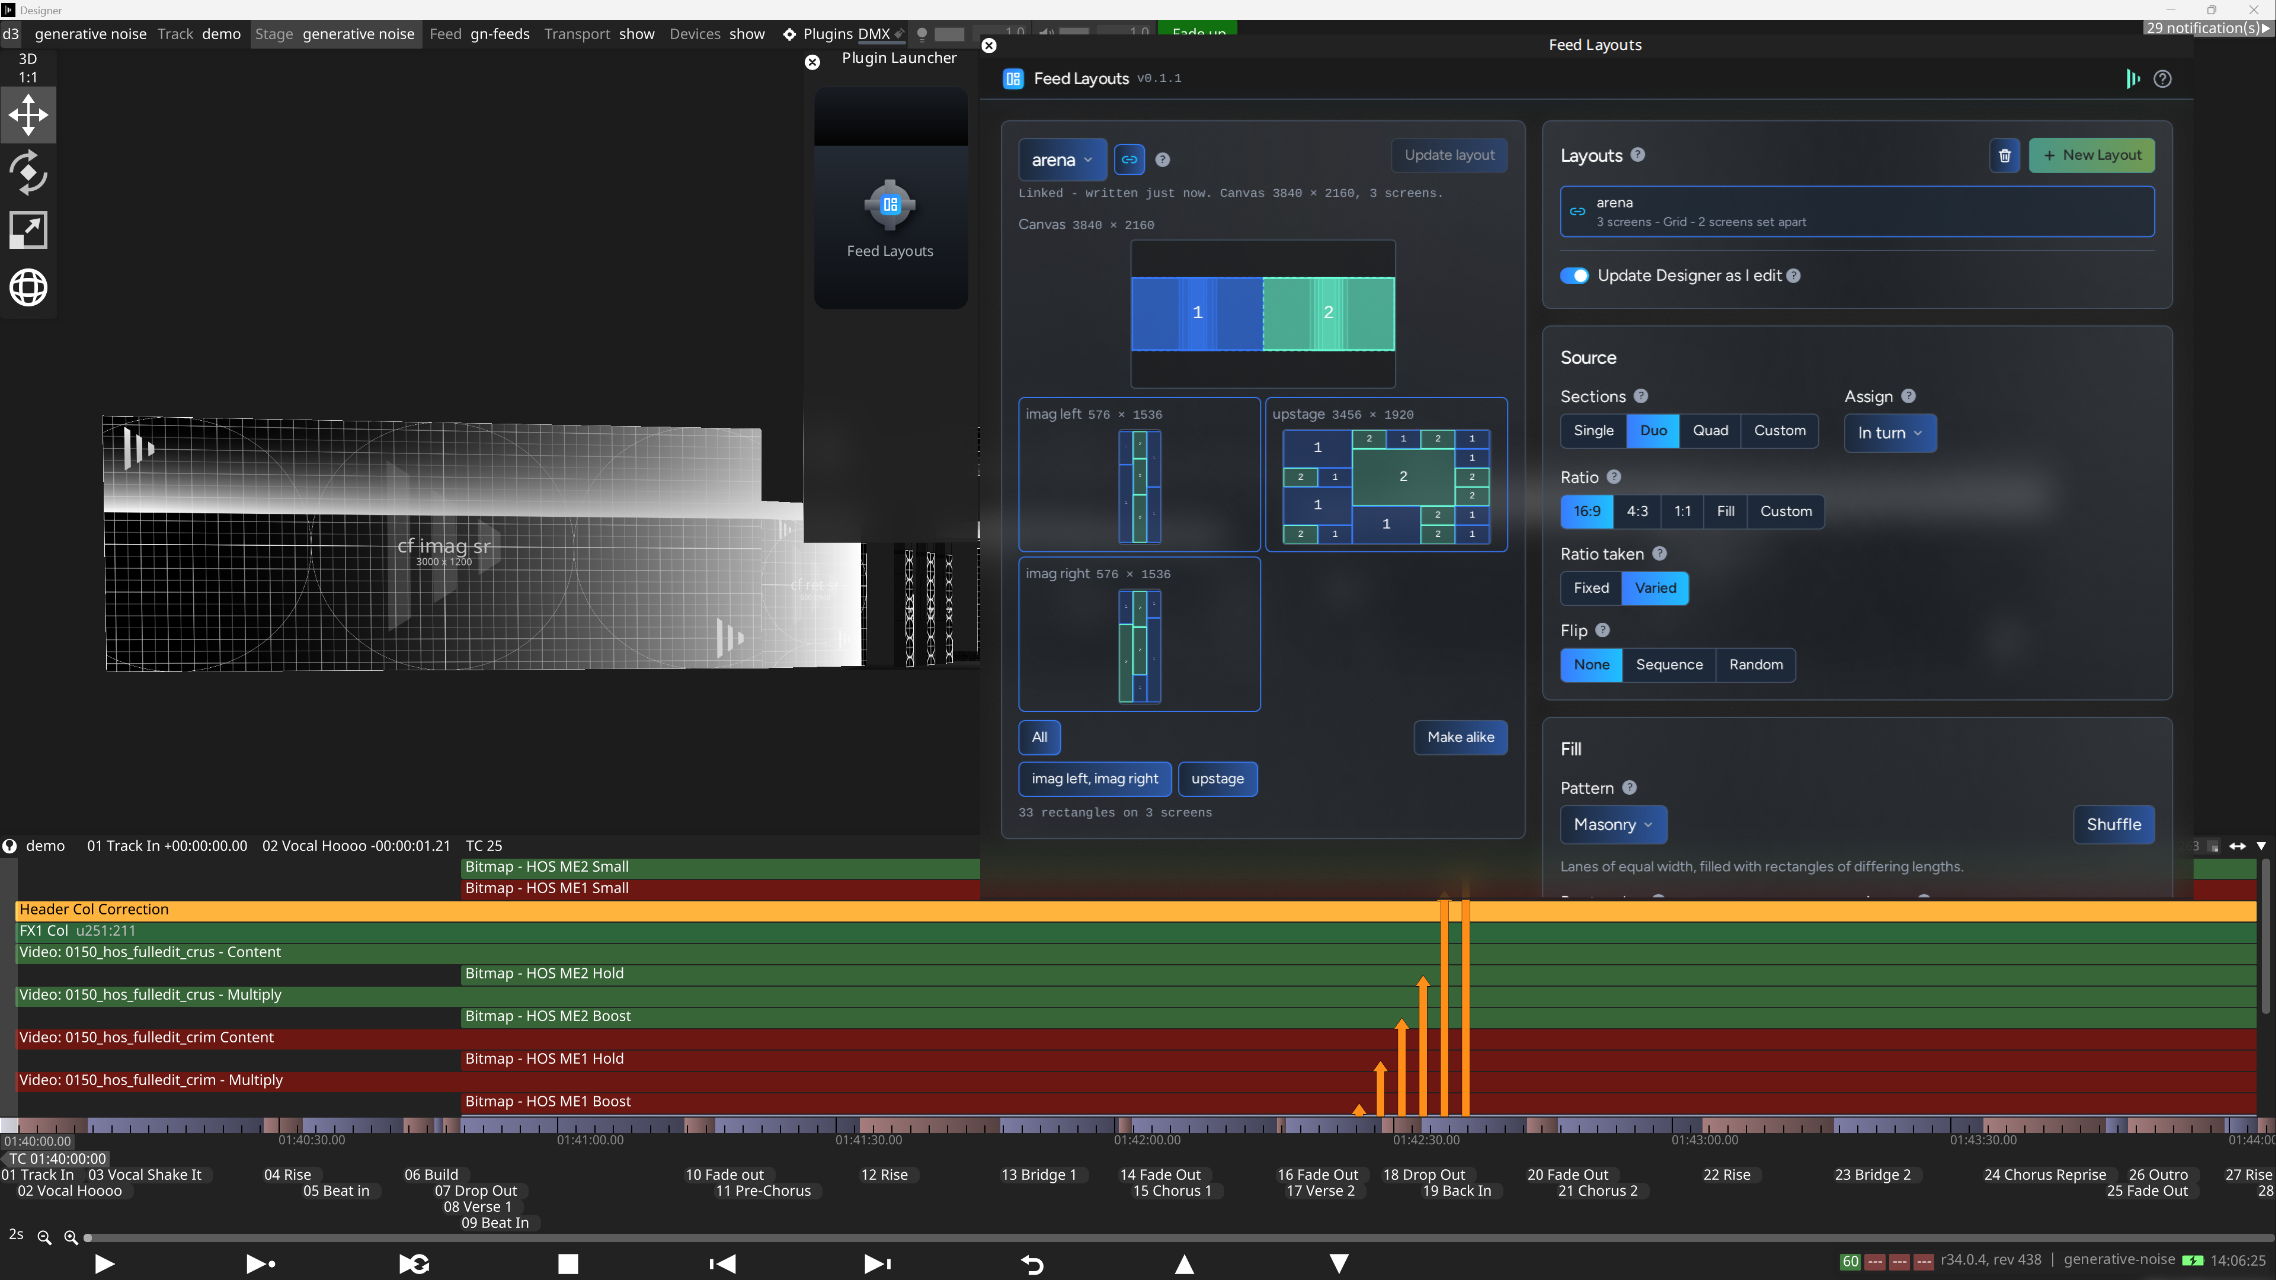Choose 4:3 ratio option
This screenshot has height=1280, width=2276.
(x=1637, y=512)
